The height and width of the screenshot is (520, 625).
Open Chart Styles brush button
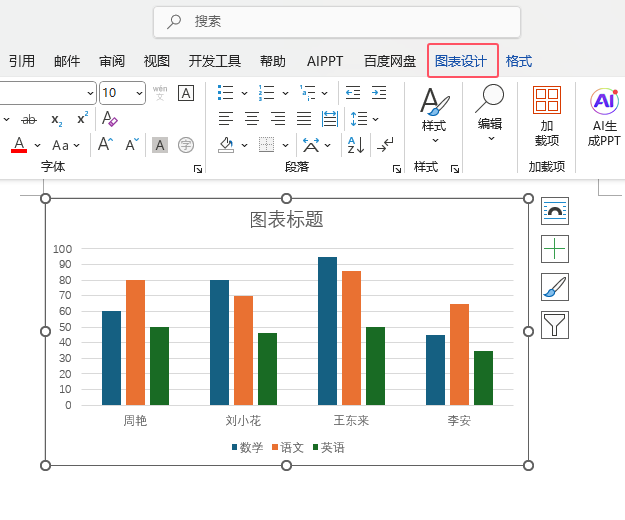pyautogui.click(x=555, y=287)
